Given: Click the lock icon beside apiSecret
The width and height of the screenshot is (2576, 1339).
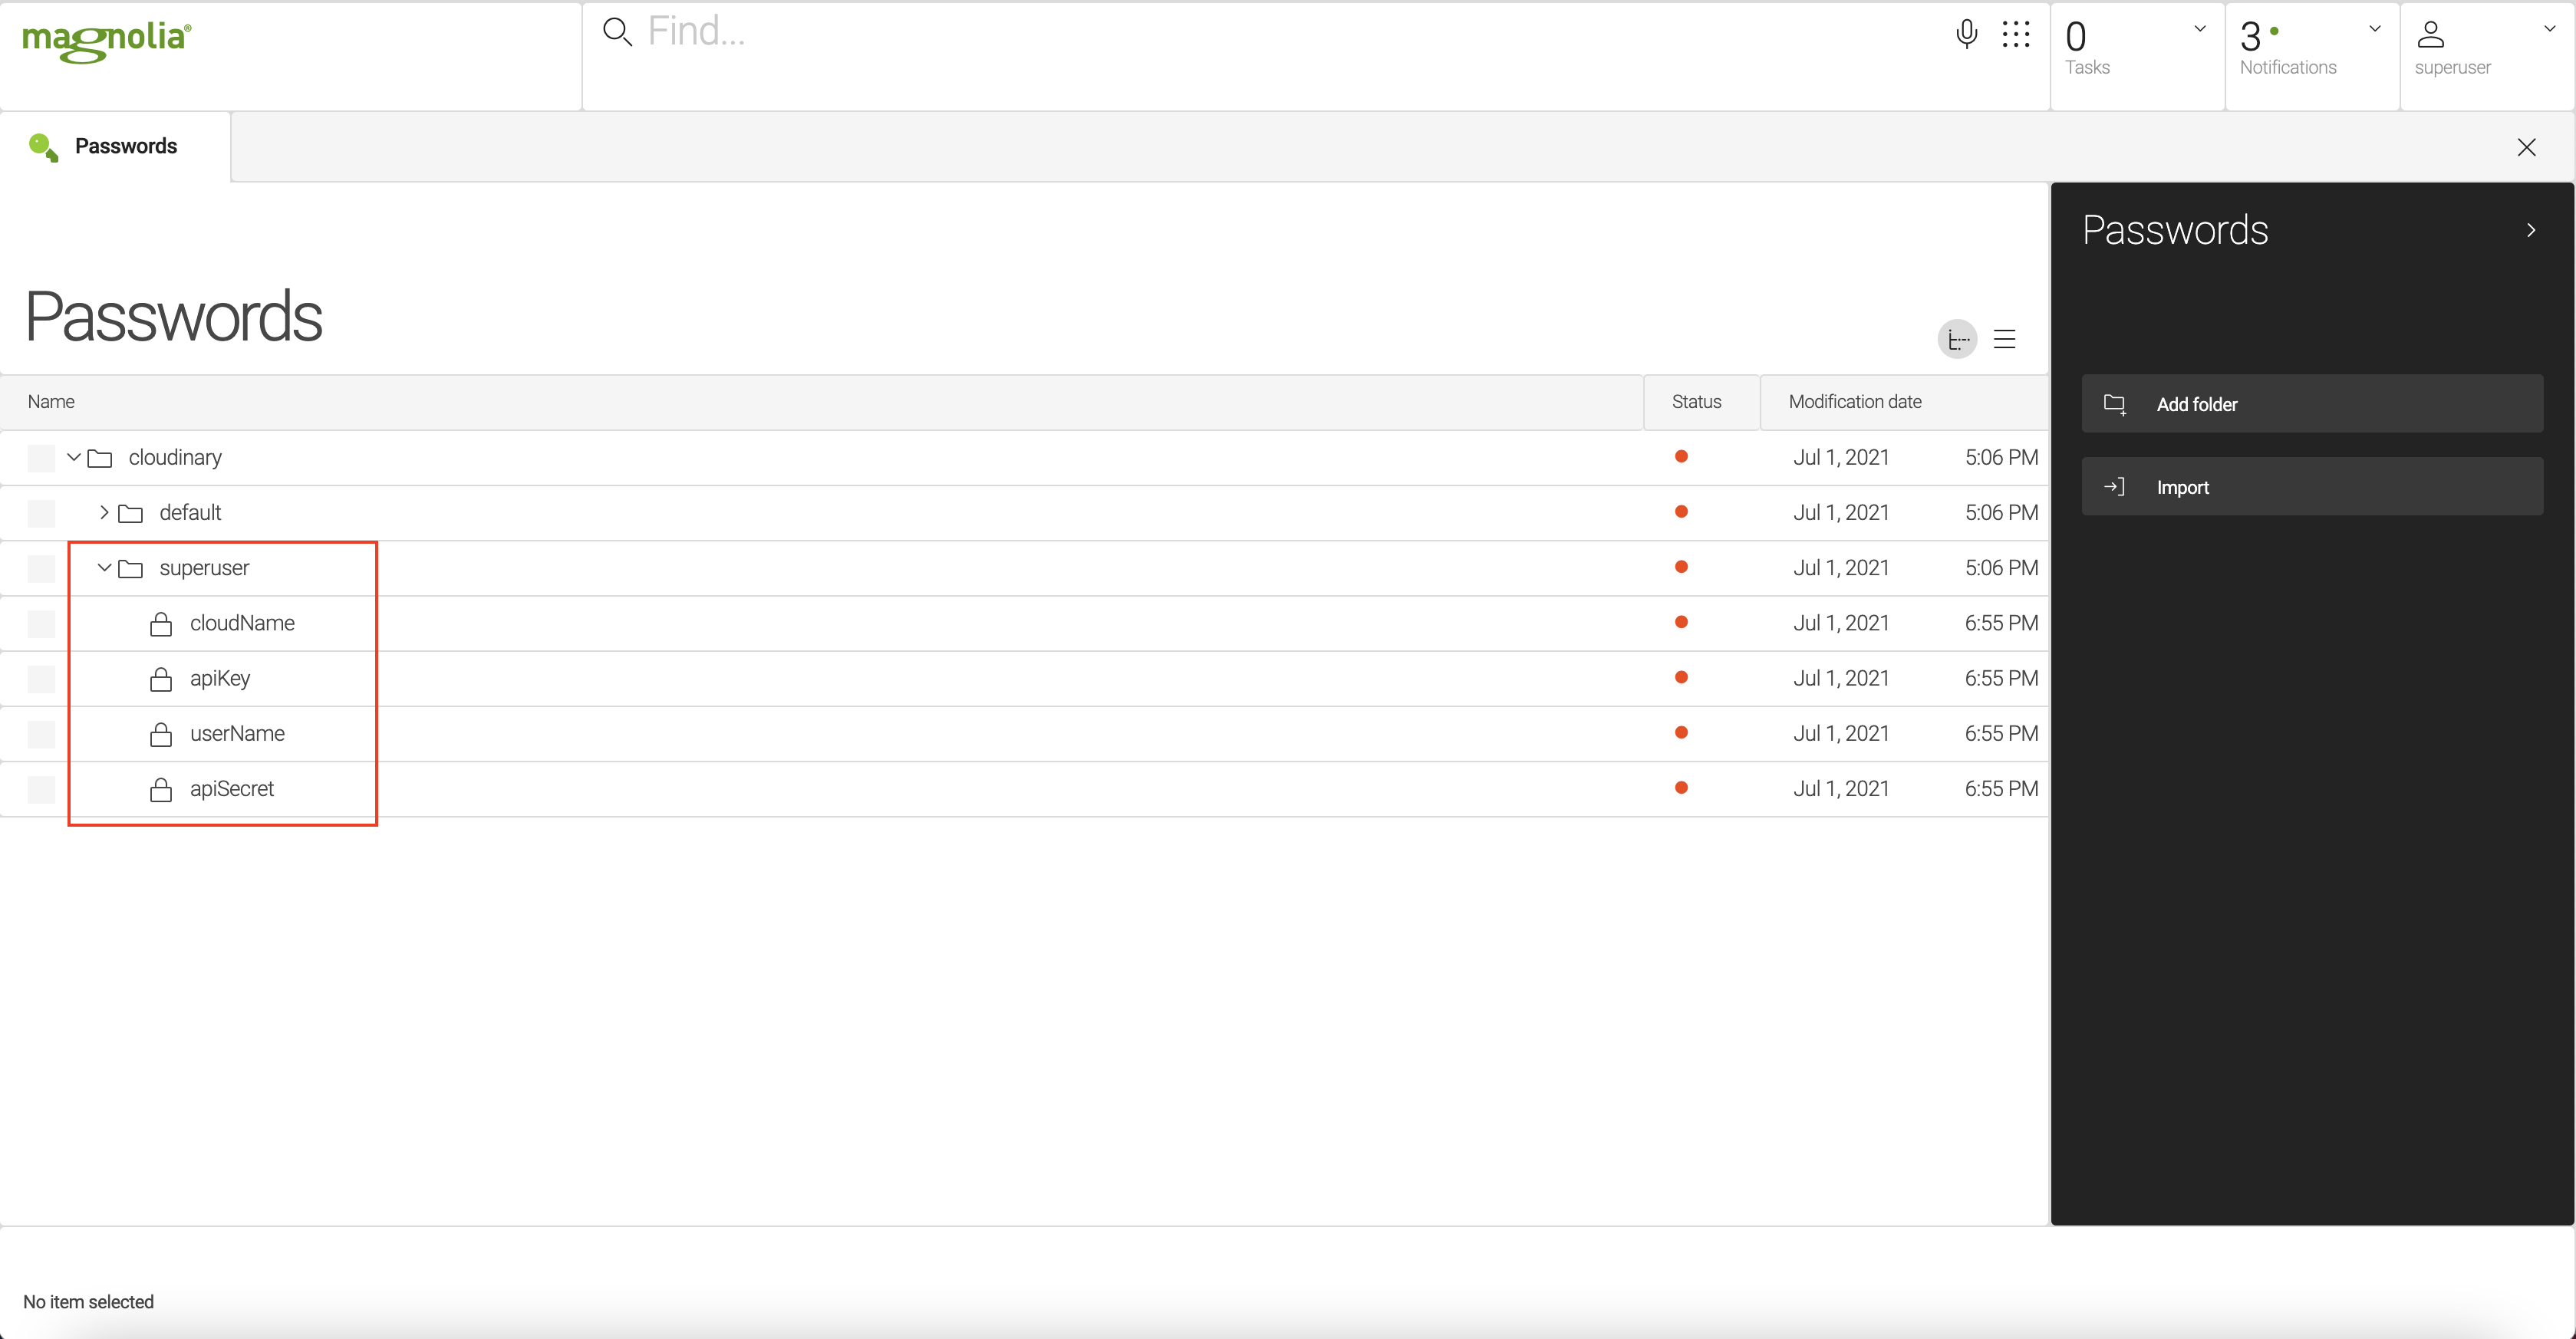Looking at the screenshot, I should tap(161, 789).
